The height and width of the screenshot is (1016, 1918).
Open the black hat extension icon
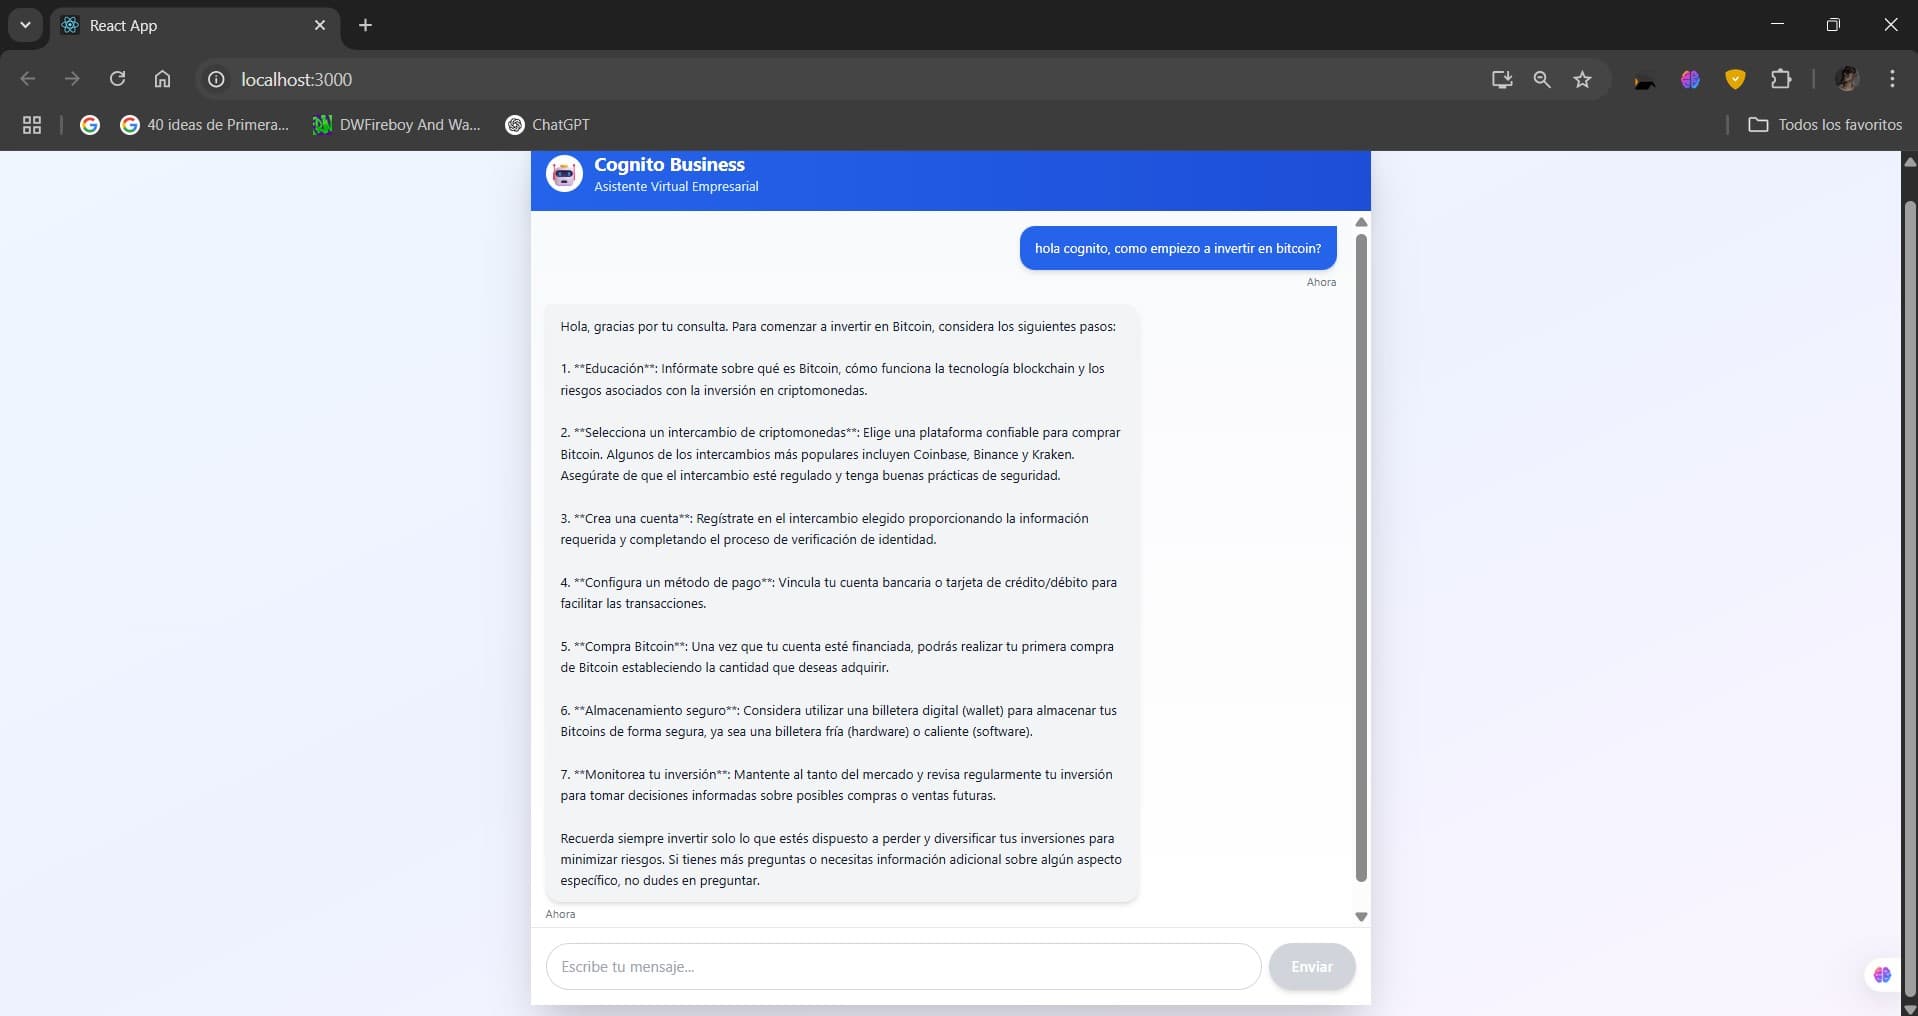pos(1644,81)
